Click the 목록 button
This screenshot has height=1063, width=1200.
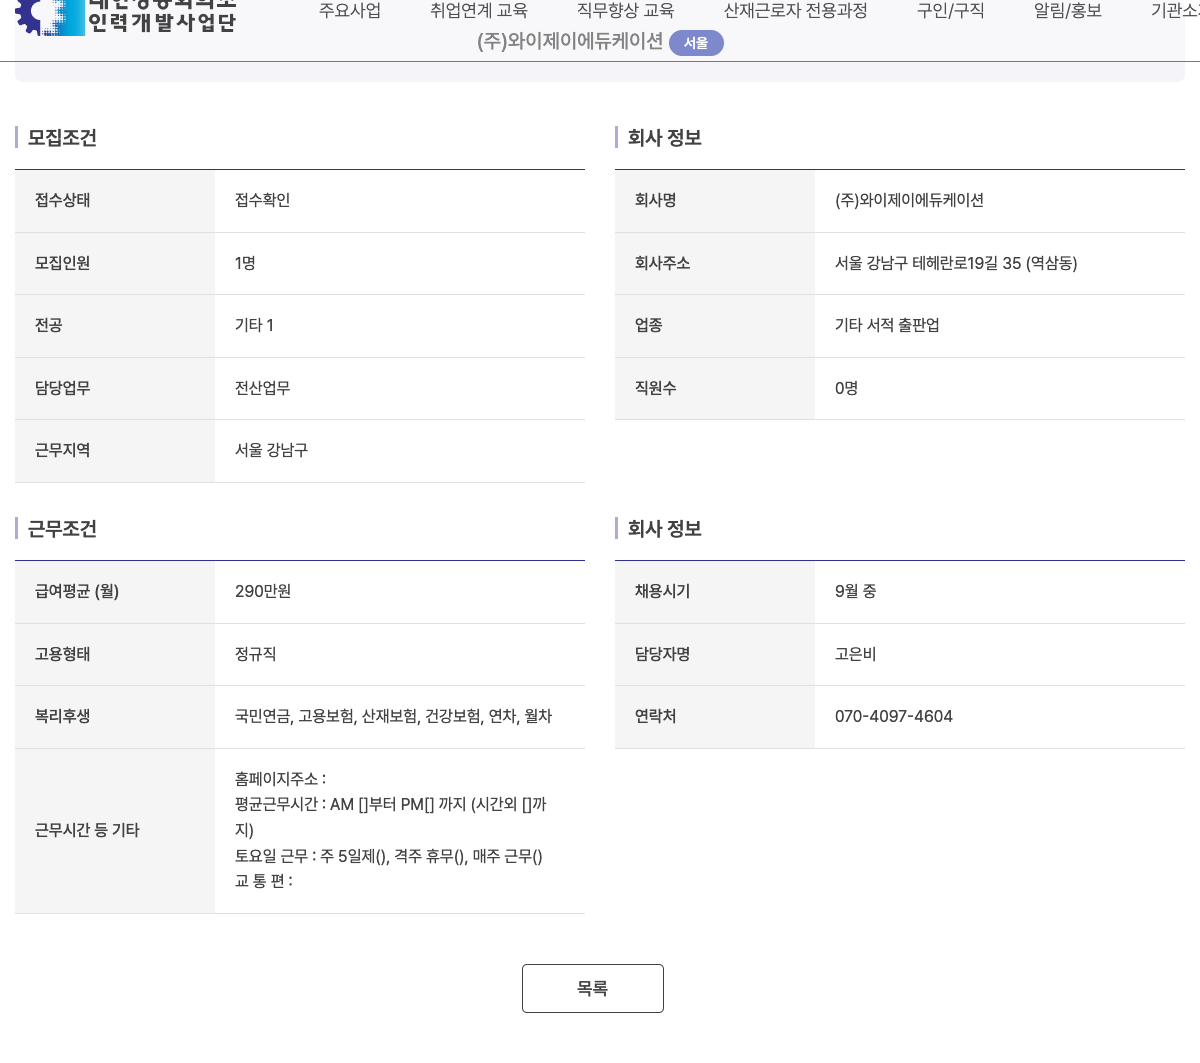click(593, 988)
